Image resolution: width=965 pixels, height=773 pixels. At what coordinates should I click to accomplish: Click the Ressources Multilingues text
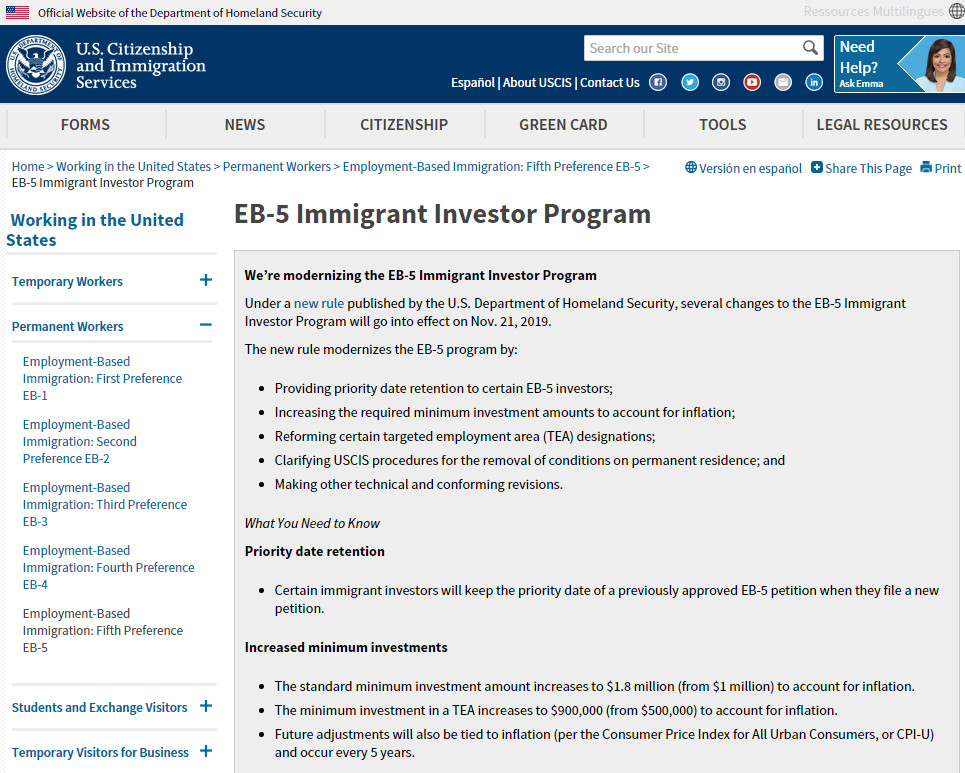(x=873, y=12)
